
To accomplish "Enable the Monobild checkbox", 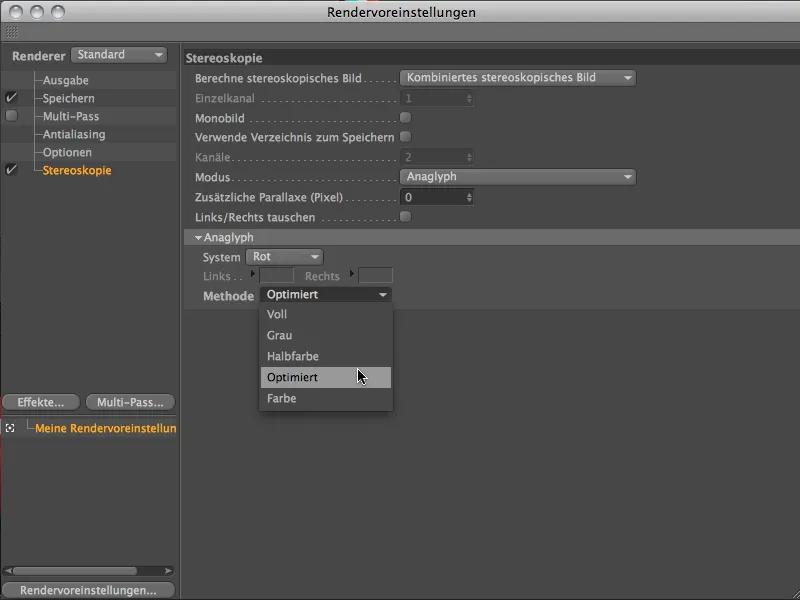I will (405, 117).
